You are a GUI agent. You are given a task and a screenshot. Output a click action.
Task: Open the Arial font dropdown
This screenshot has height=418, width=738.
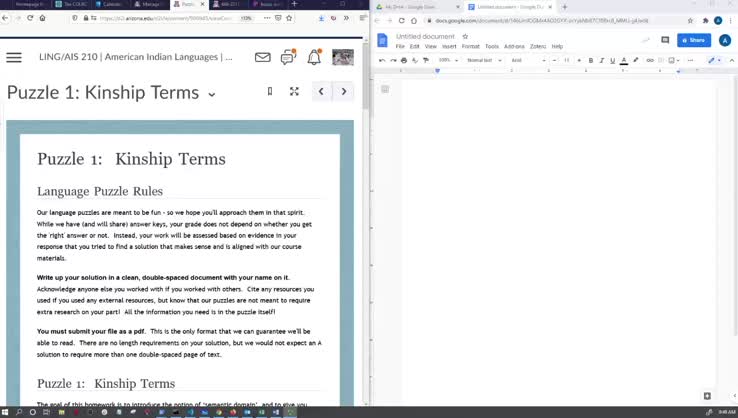pos(528,60)
